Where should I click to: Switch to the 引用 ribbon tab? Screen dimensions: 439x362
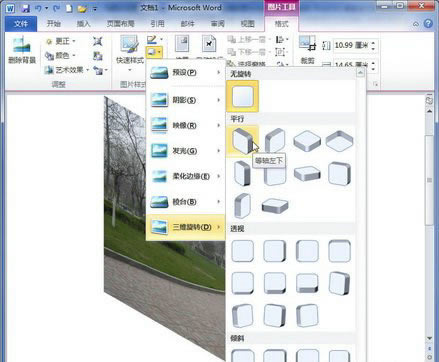point(157,24)
